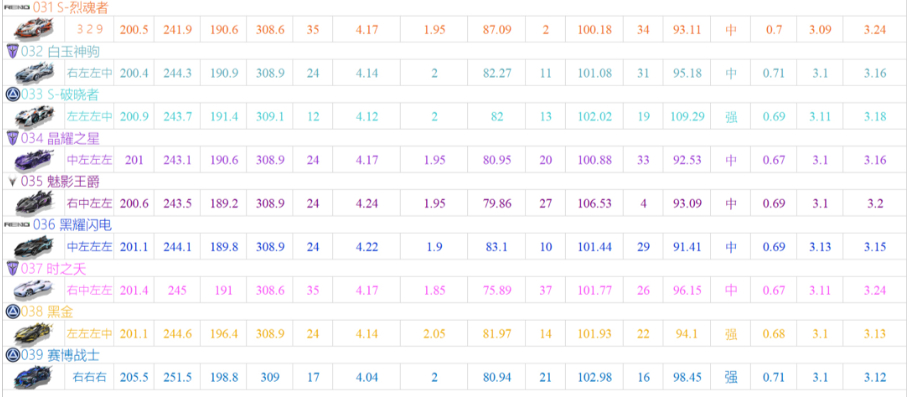The width and height of the screenshot is (910, 397).
Task: Click the RENO logo beside 036 黑耀闪电
Action: tap(16, 224)
